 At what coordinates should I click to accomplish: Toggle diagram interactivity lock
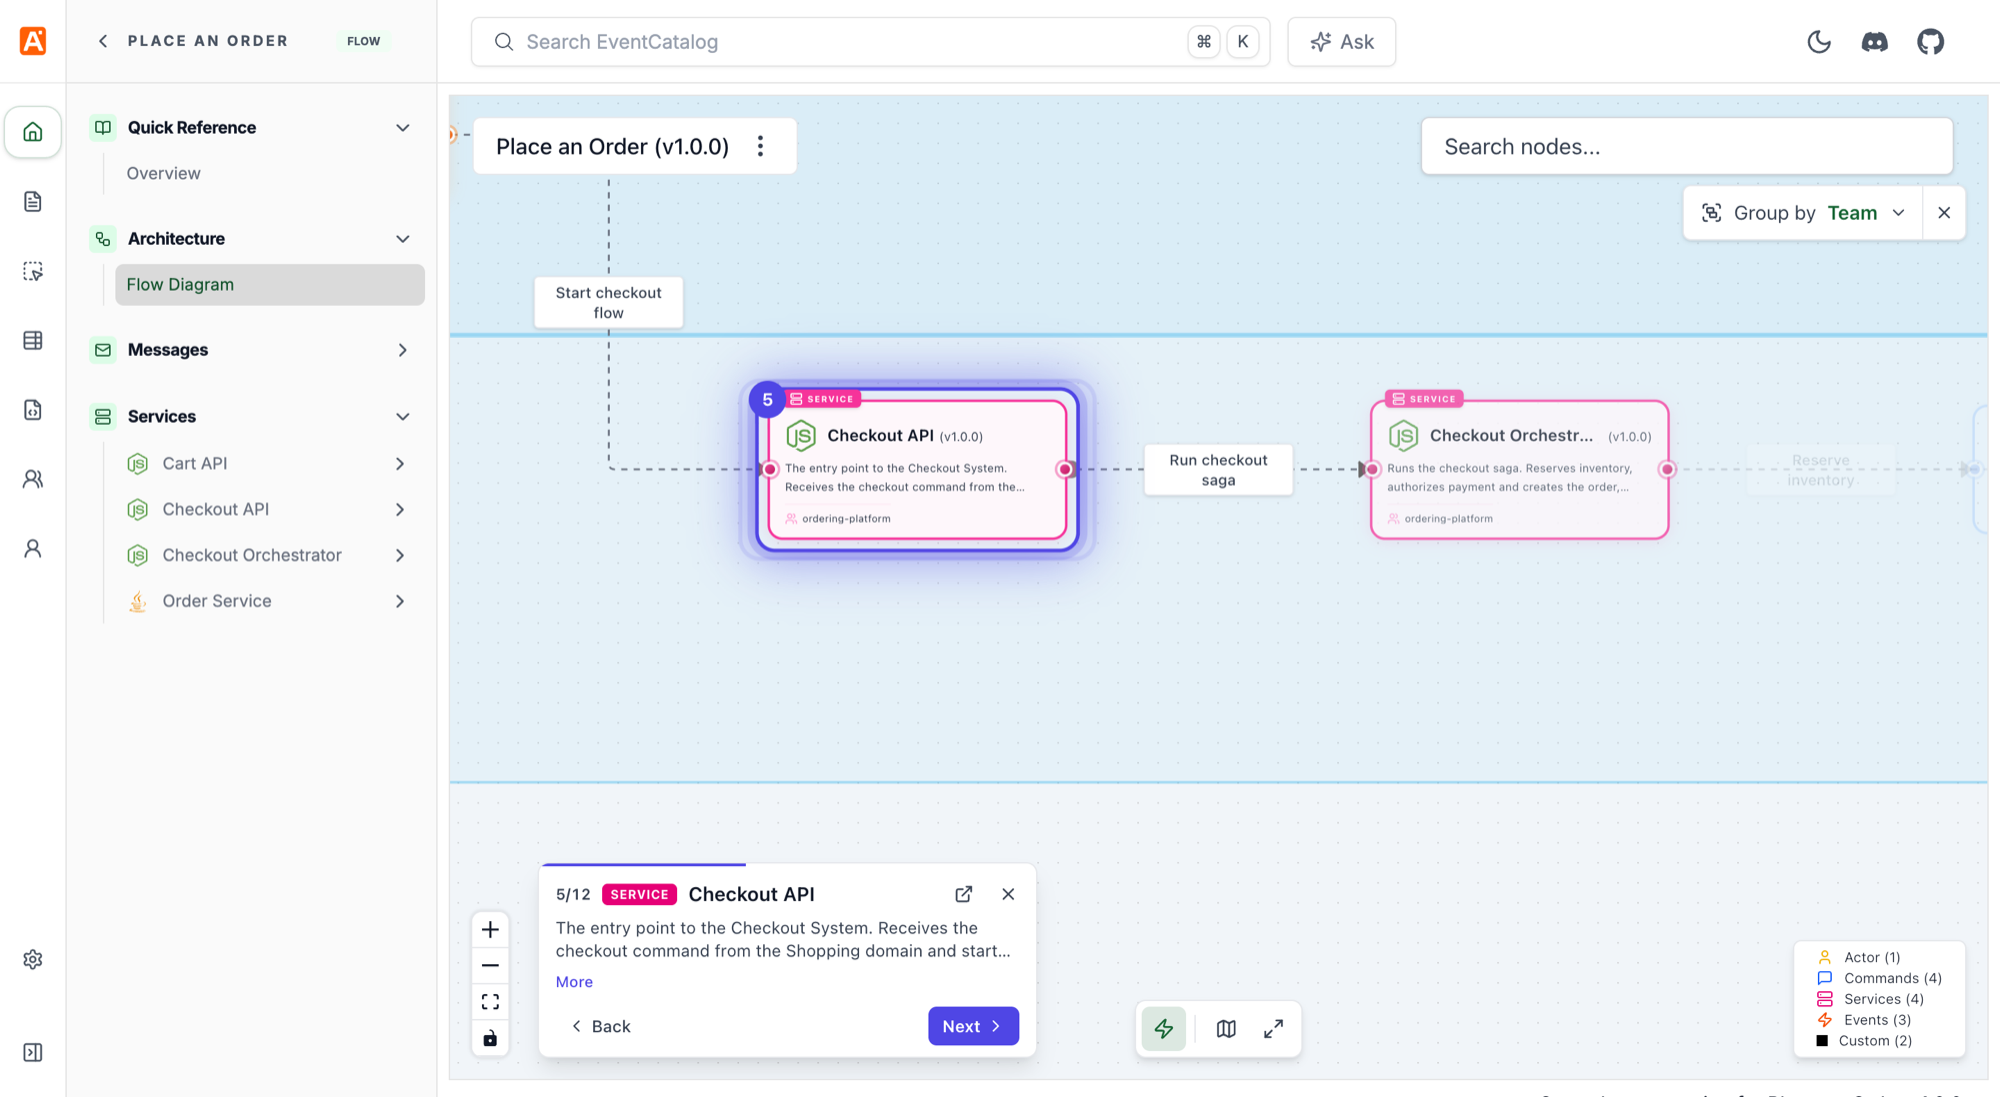[490, 1038]
